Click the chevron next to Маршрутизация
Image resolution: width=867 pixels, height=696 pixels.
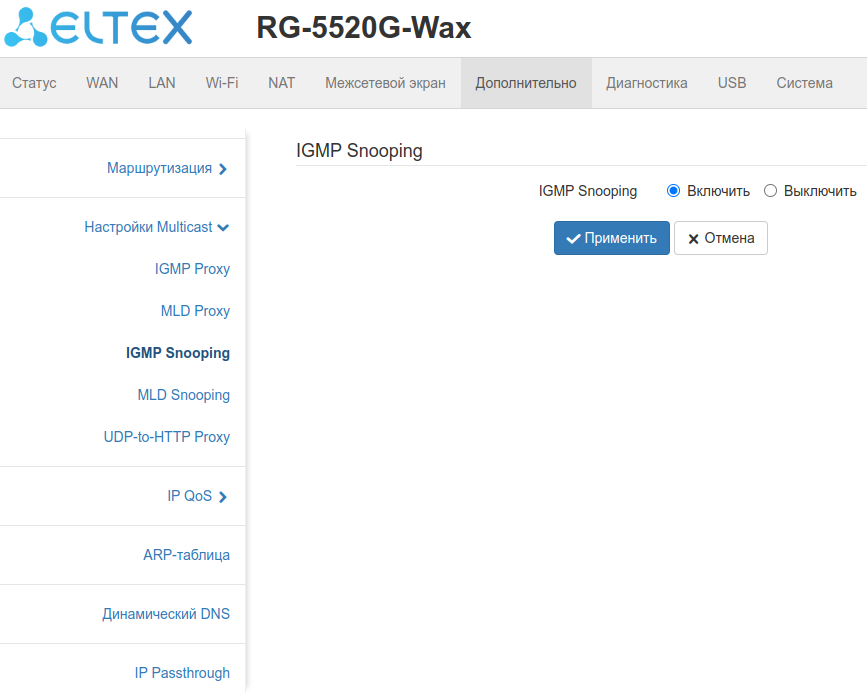point(223,169)
